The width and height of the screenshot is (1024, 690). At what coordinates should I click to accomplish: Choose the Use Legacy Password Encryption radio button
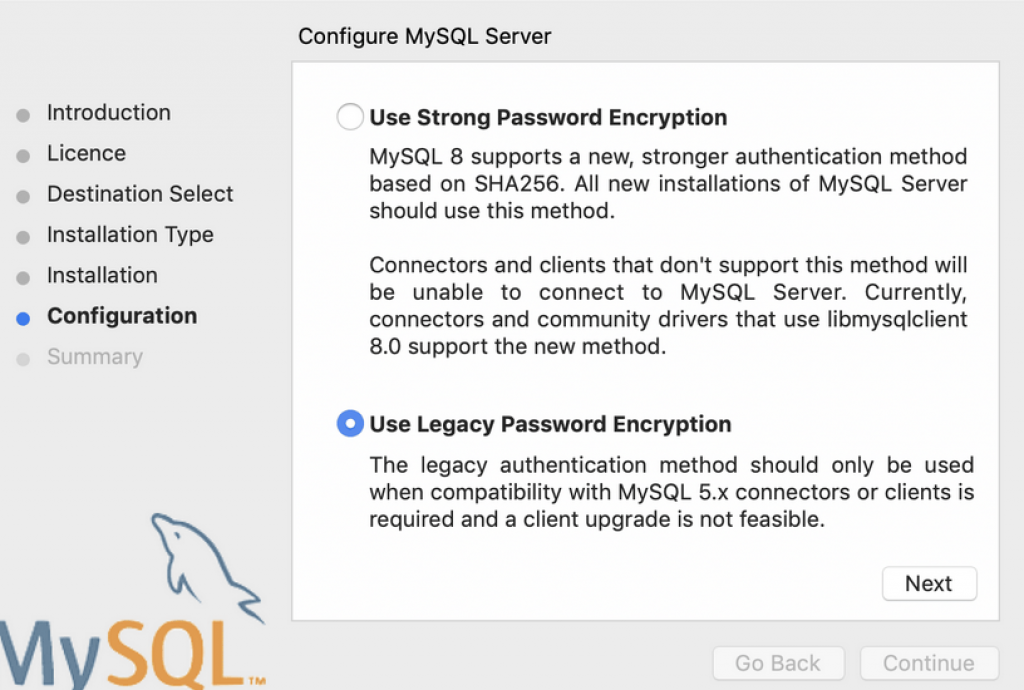pos(350,424)
